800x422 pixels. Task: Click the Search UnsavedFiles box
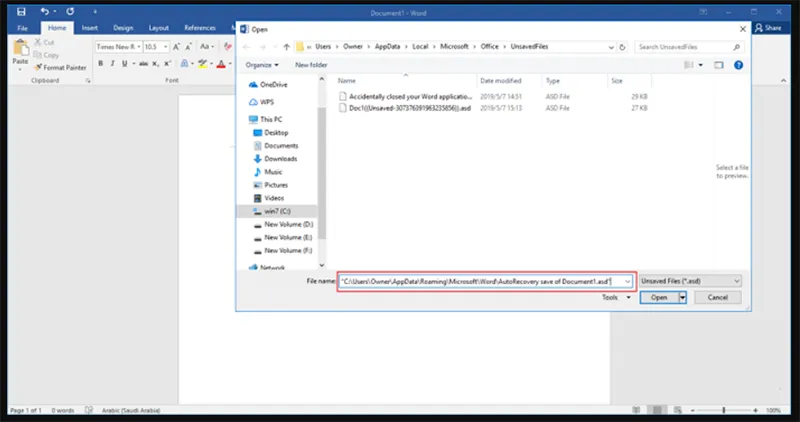point(689,47)
